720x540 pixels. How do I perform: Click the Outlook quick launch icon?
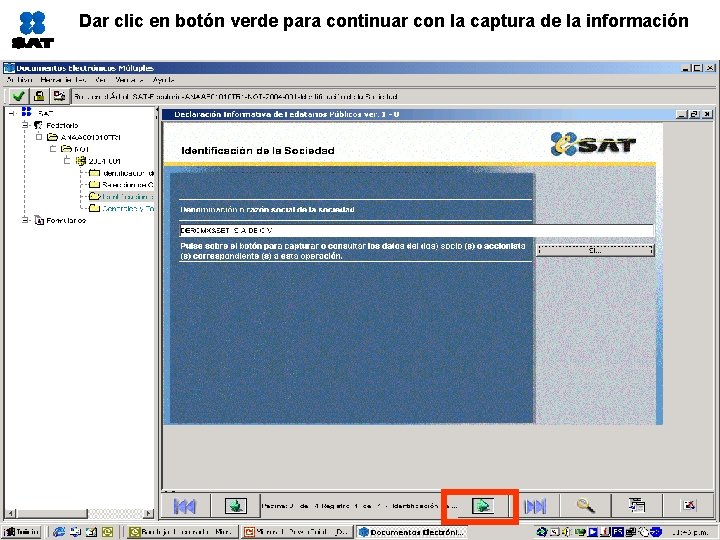[107, 532]
